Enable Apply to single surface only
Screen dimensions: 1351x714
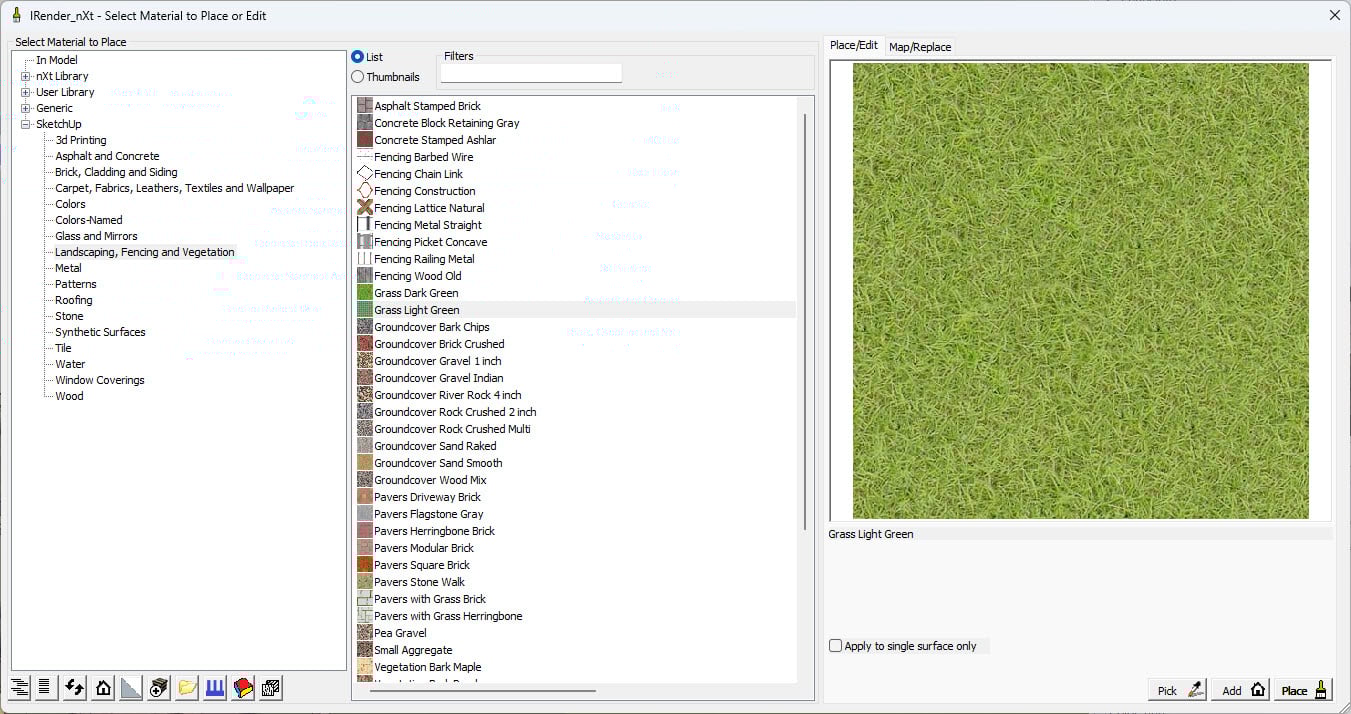coord(836,646)
